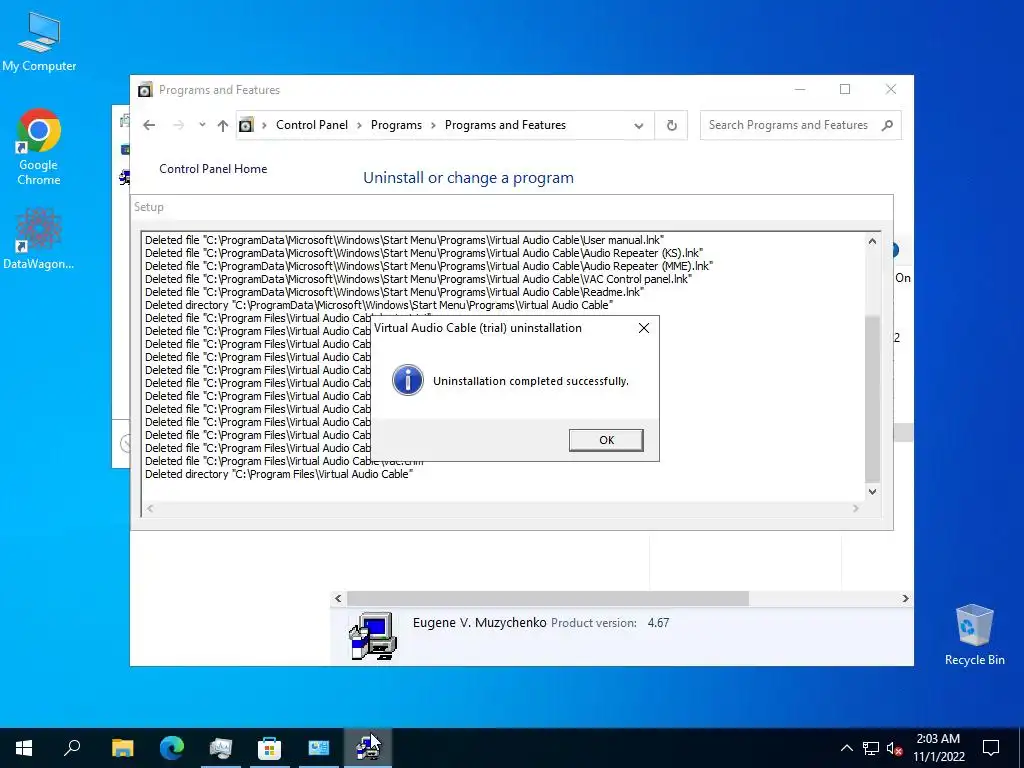Click Programs and Features breadcrumb
Image resolution: width=1024 pixels, height=768 pixels.
505,125
